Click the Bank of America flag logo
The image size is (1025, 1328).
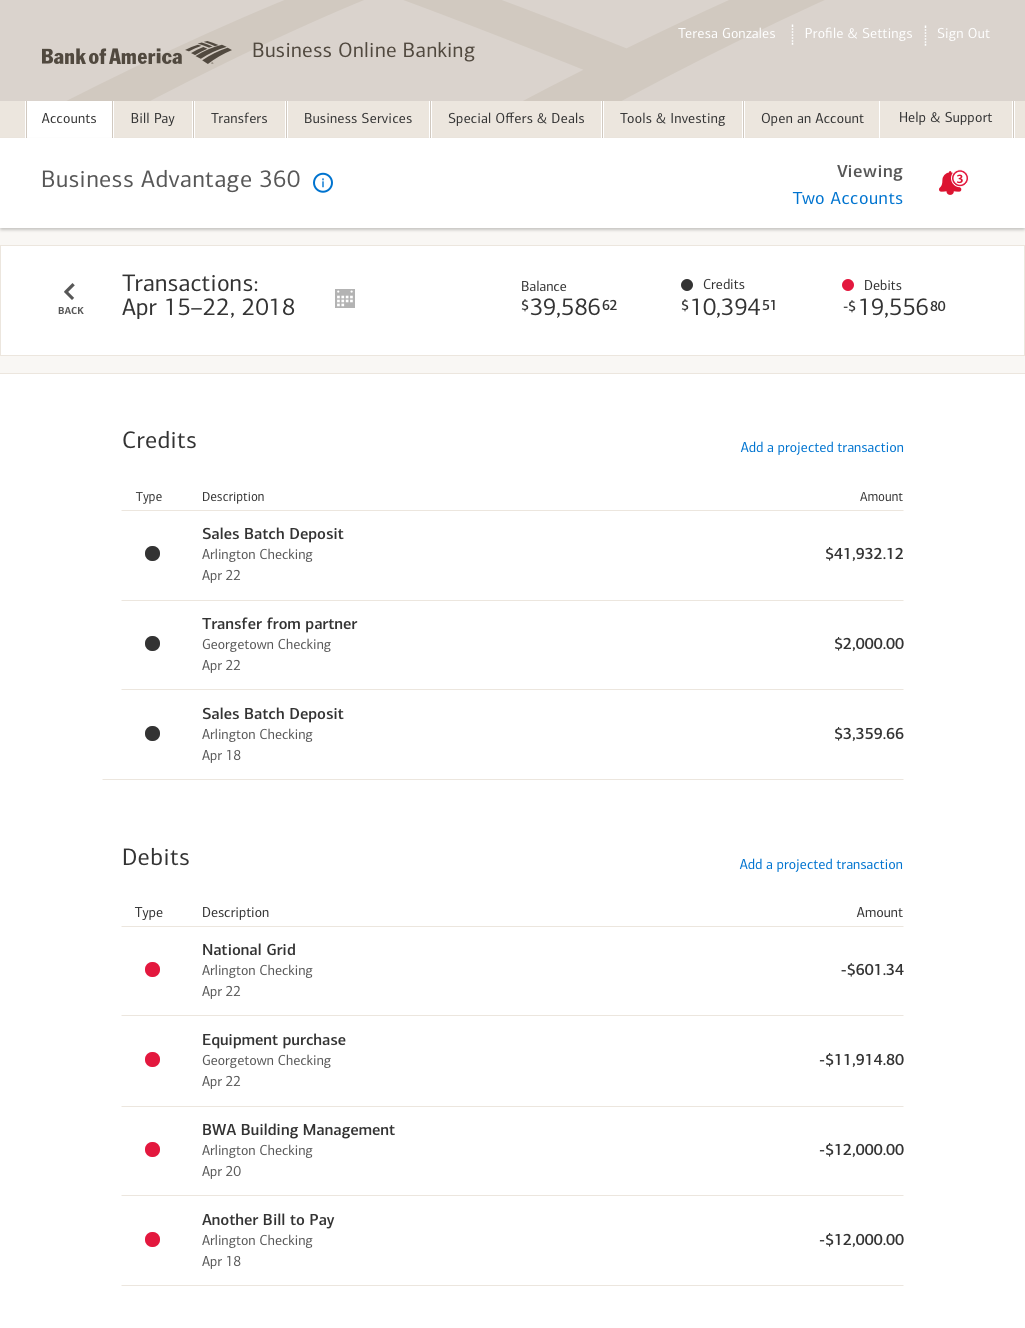click(209, 52)
